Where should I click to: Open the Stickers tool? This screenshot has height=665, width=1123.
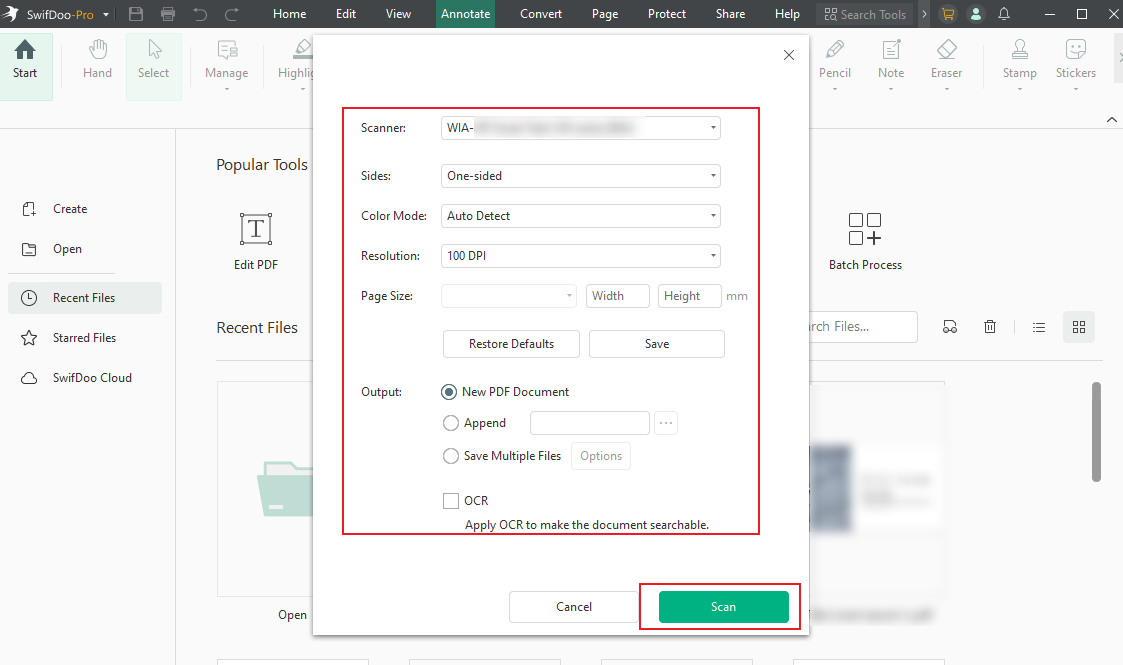tap(1075, 62)
